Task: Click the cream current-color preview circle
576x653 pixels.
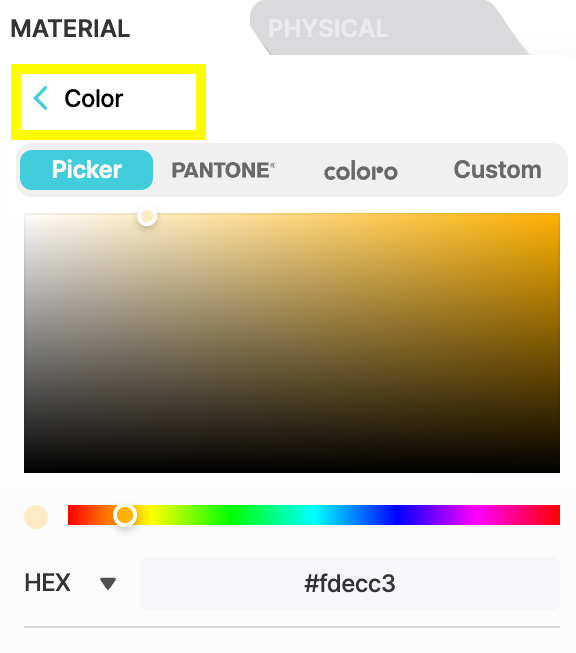Action: 36,517
